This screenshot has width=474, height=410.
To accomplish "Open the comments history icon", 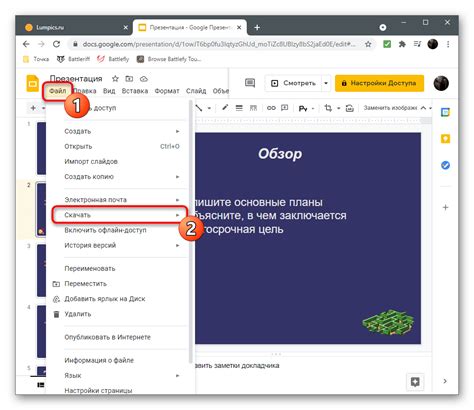I will pyautogui.click(x=250, y=83).
